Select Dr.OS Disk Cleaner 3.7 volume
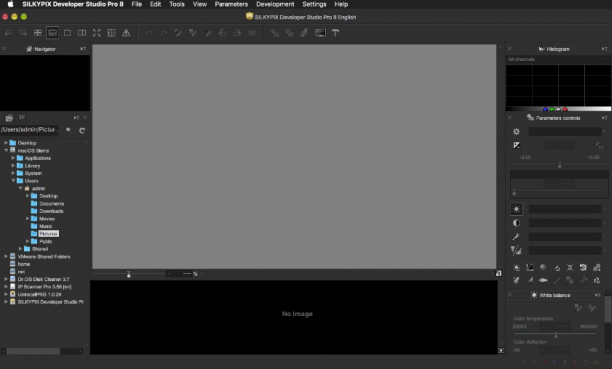 click(x=43, y=279)
